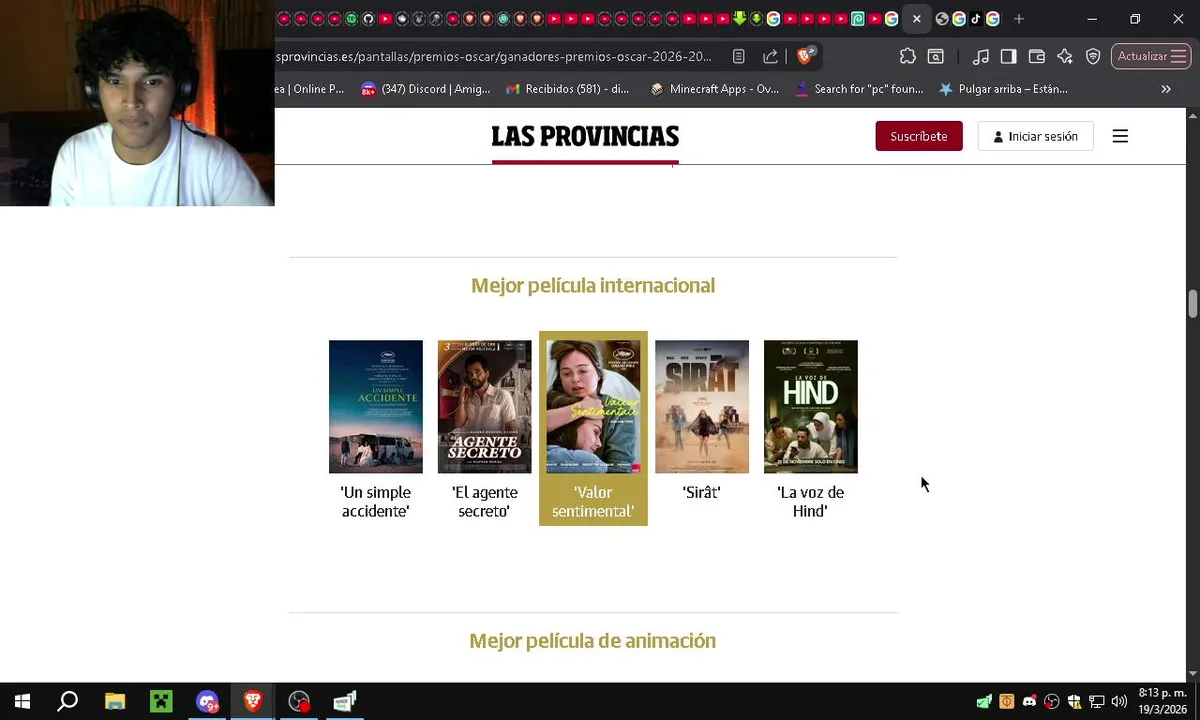The image size is (1200, 720).
Task: Open the Minecraft creeper taskbar icon
Action: click(x=161, y=702)
